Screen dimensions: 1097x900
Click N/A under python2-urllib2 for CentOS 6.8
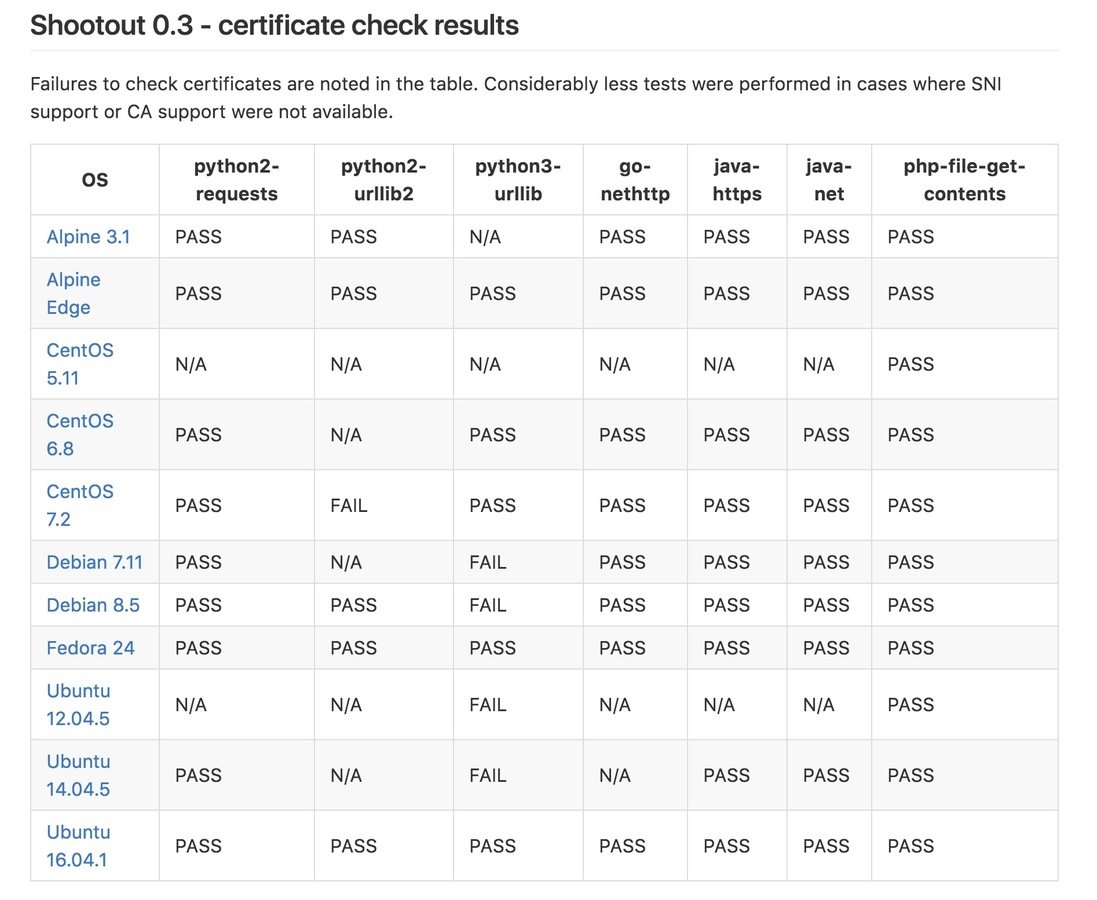346,435
